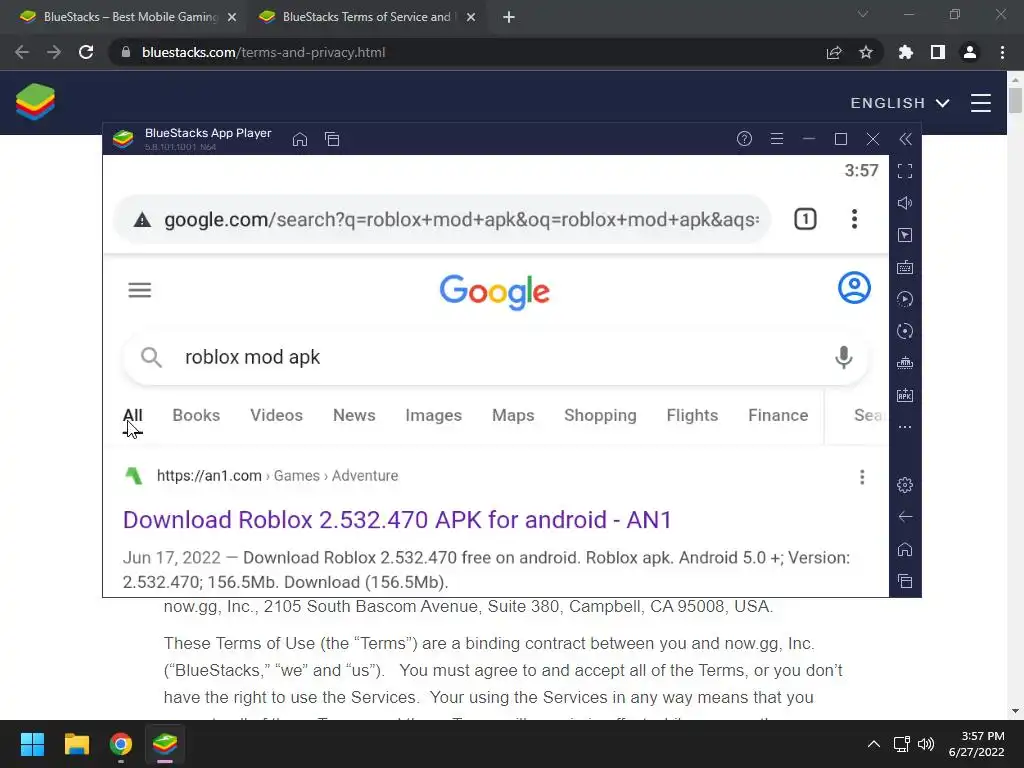Click the macro recorder icon in BlueStacks sidebar
This screenshot has width=1024, height=768.
(904, 299)
